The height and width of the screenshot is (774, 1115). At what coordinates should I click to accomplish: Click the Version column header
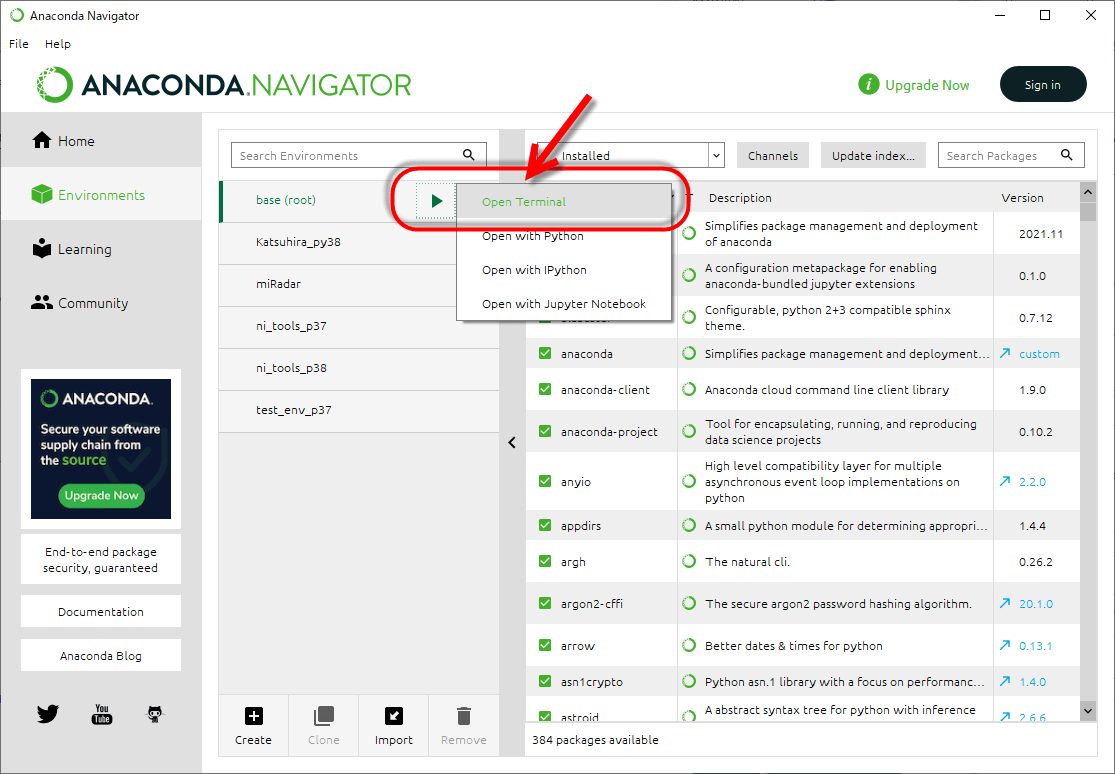point(1022,198)
